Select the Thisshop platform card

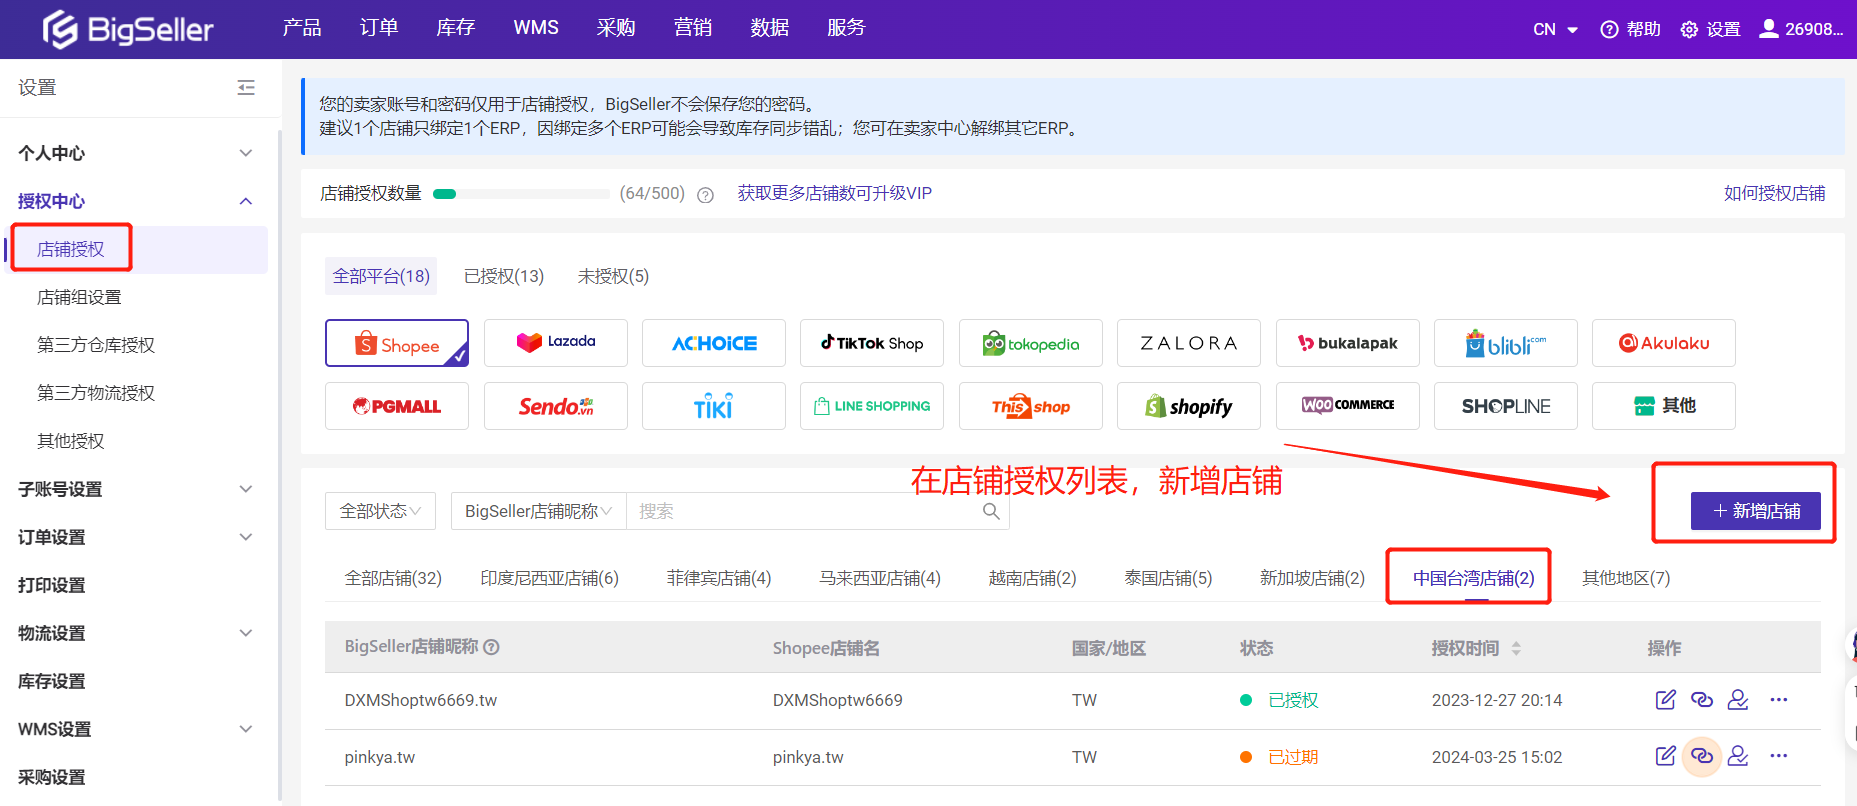pos(1031,406)
